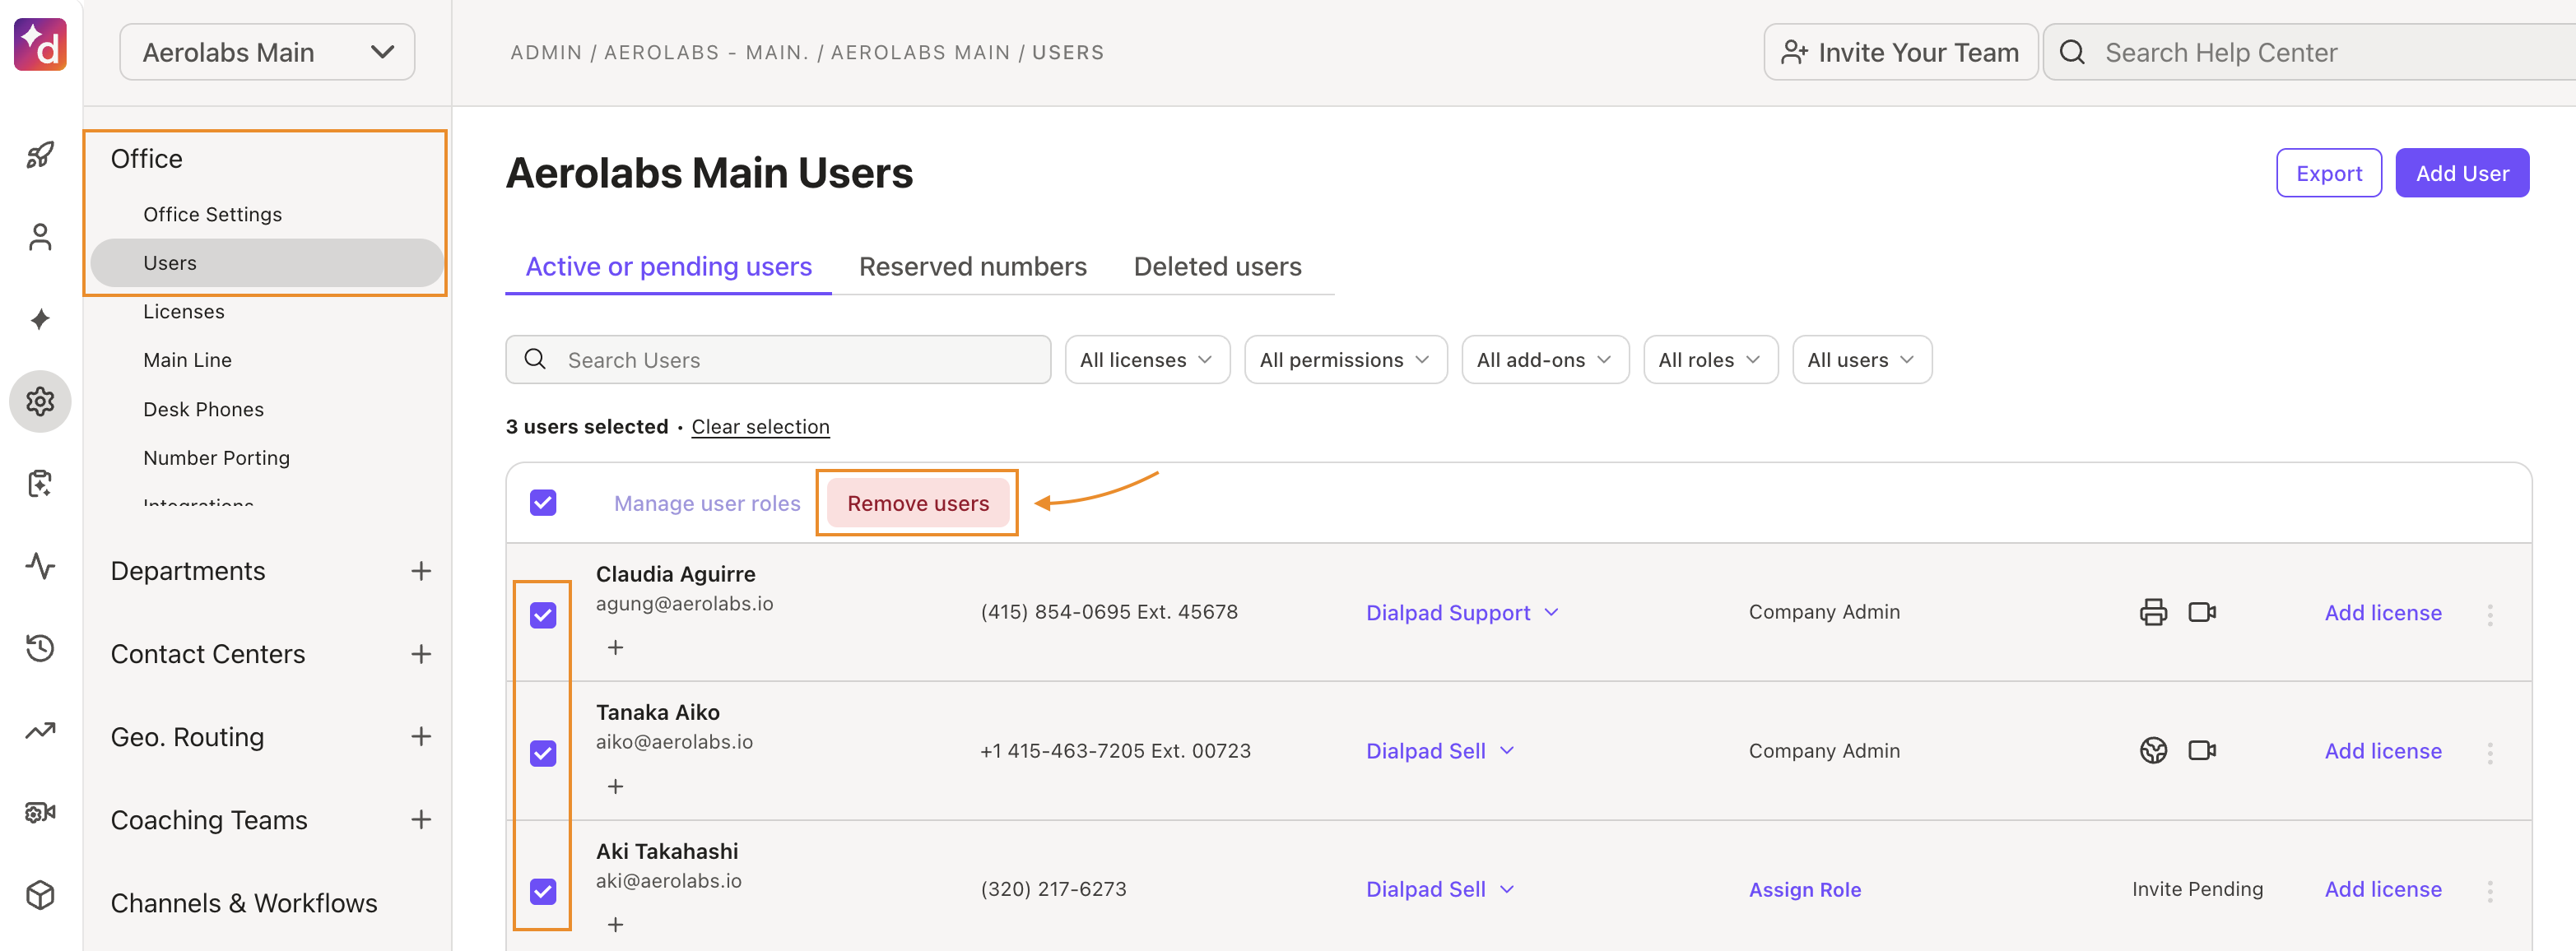Focus the Search Users input field

click(x=778, y=360)
